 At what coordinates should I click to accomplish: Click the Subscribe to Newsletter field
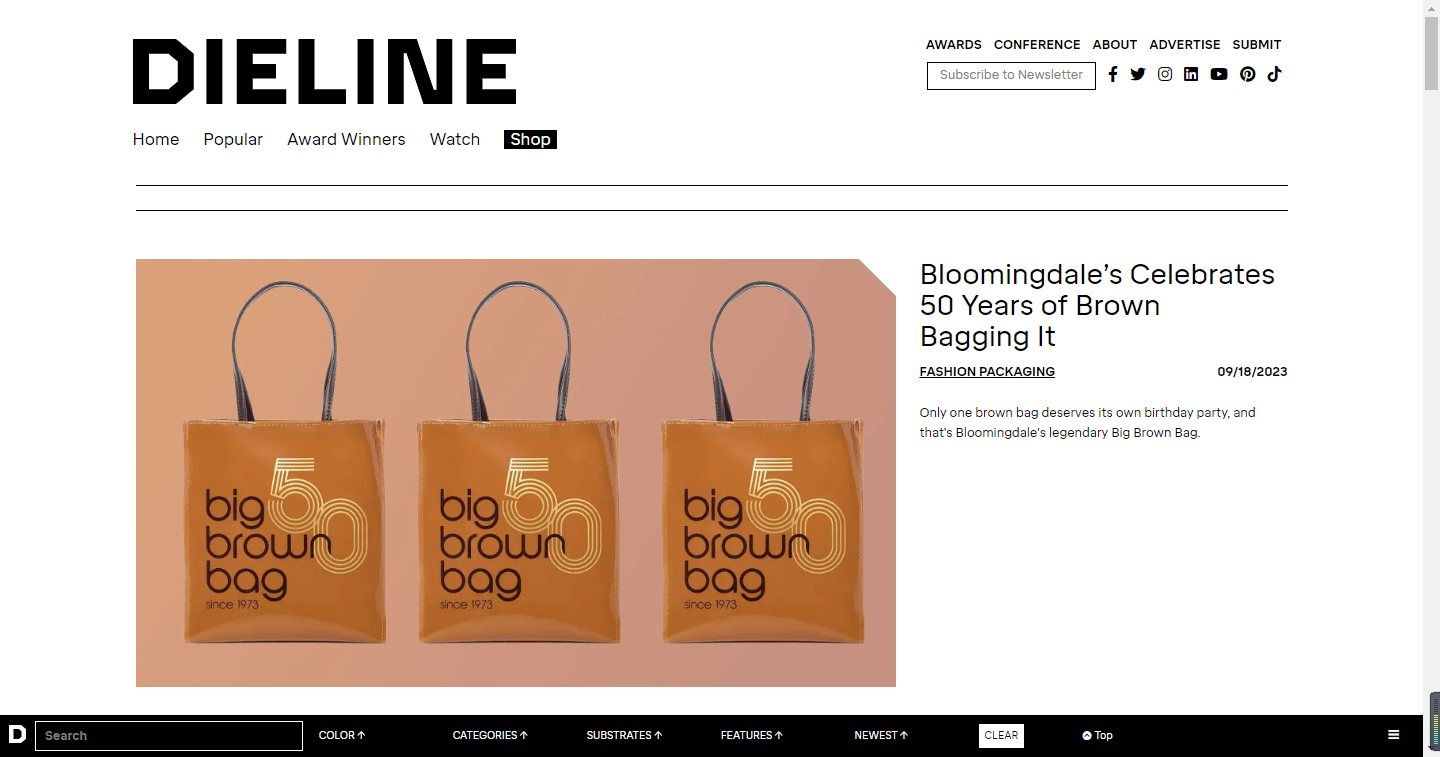click(x=1011, y=75)
